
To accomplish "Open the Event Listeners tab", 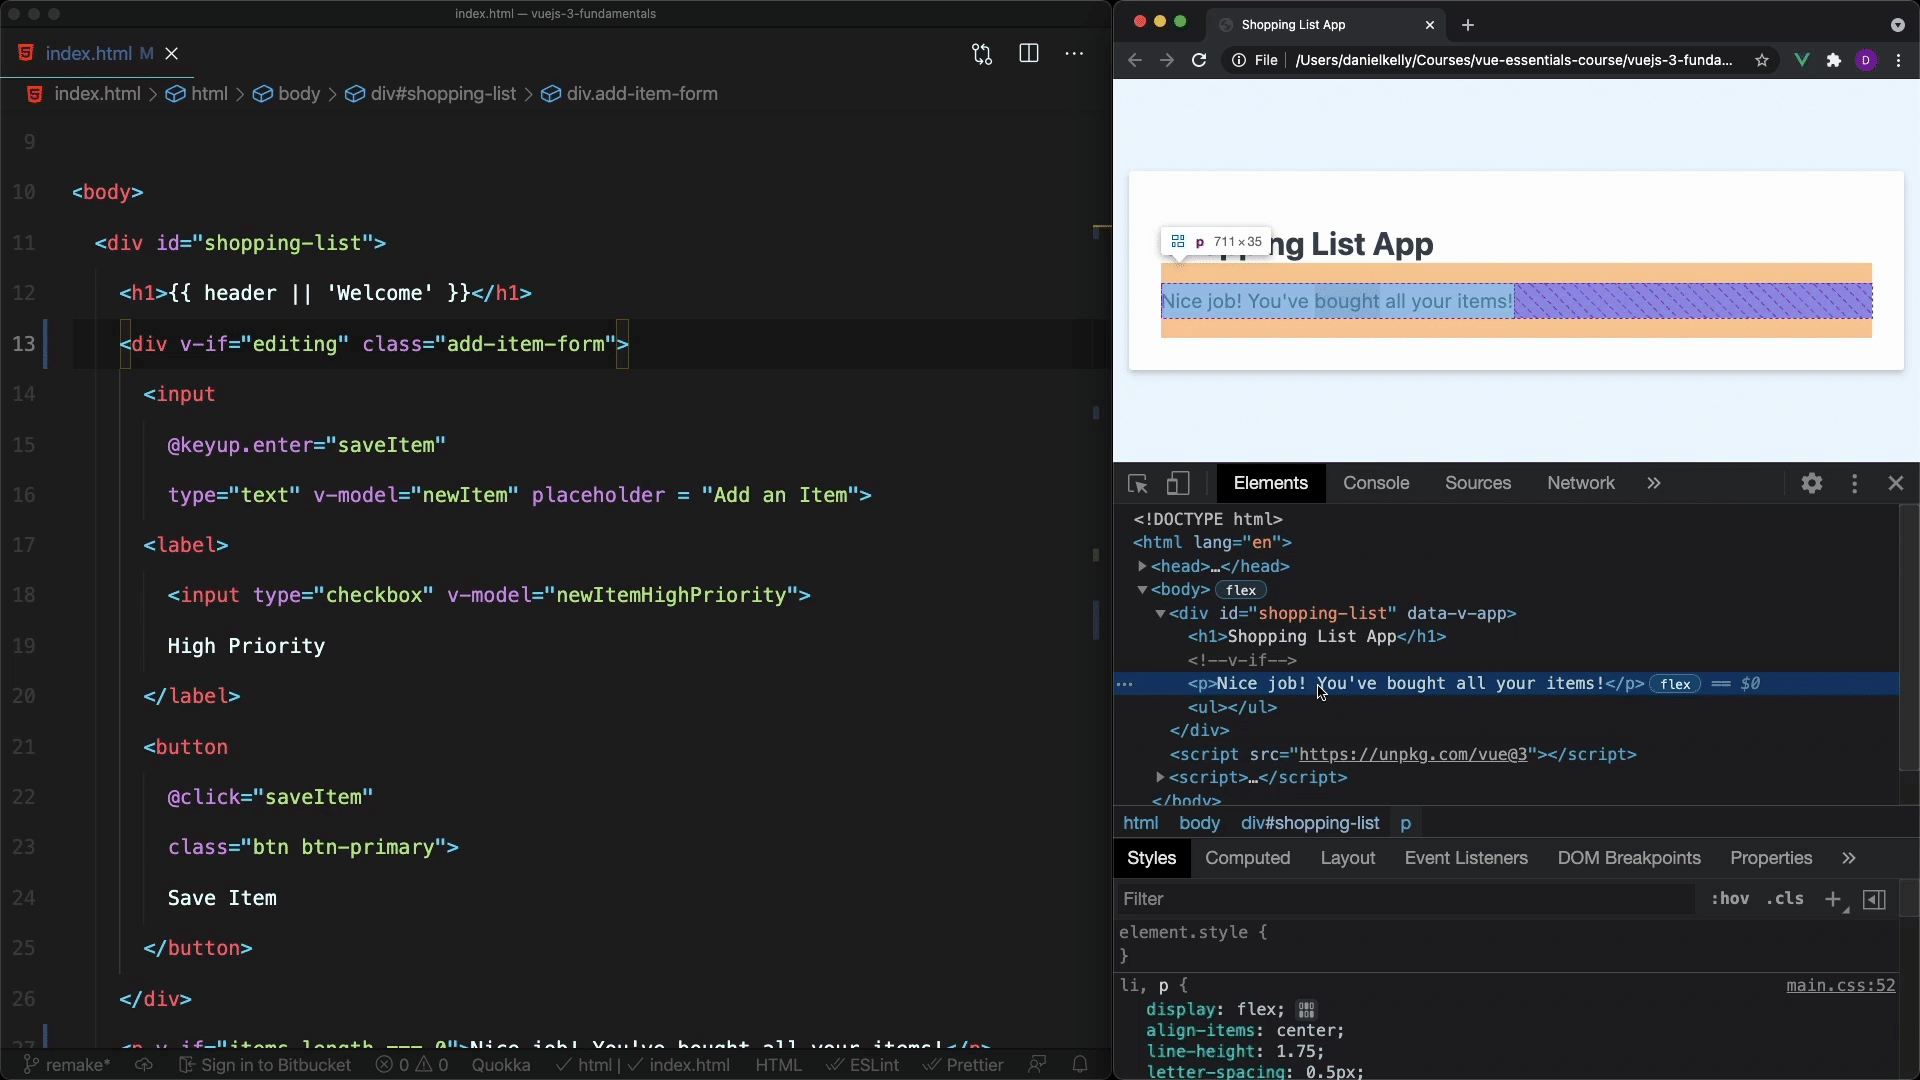I will coord(1466,858).
